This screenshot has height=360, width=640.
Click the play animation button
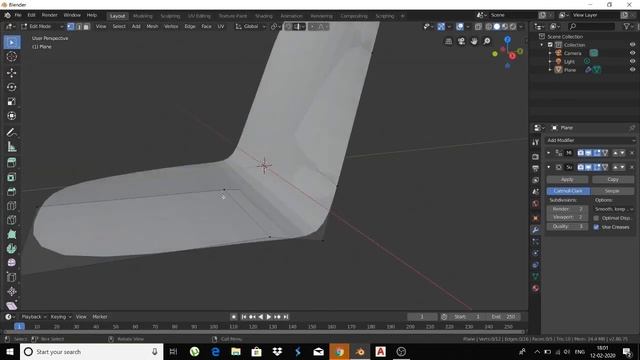pyautogui.click(x=269, y=317)
